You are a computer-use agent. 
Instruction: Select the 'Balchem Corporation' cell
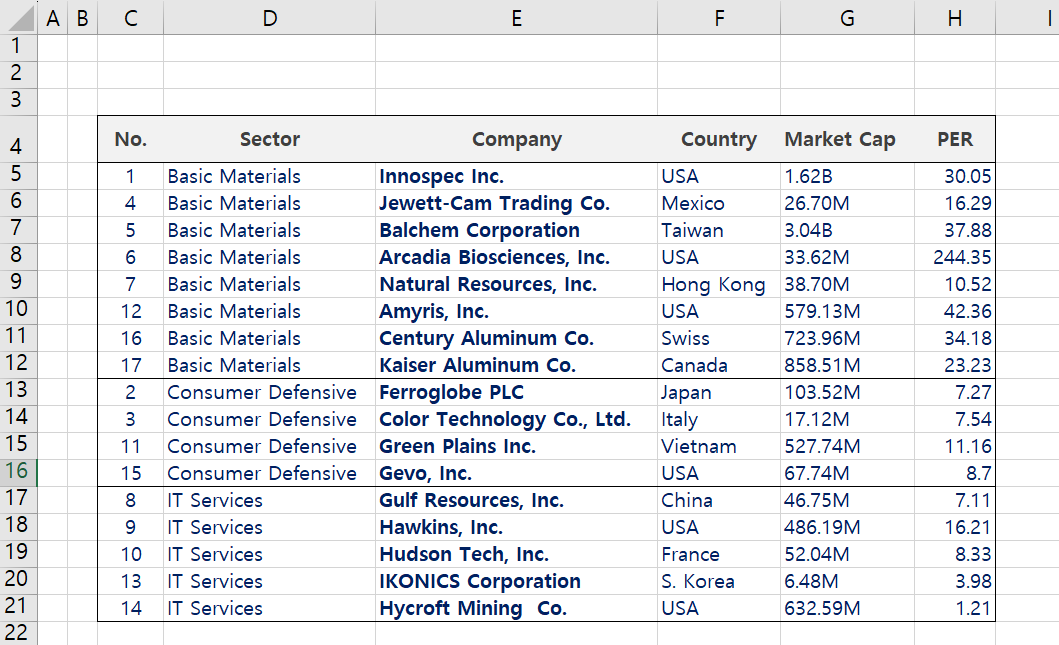(x=516, y=230)
